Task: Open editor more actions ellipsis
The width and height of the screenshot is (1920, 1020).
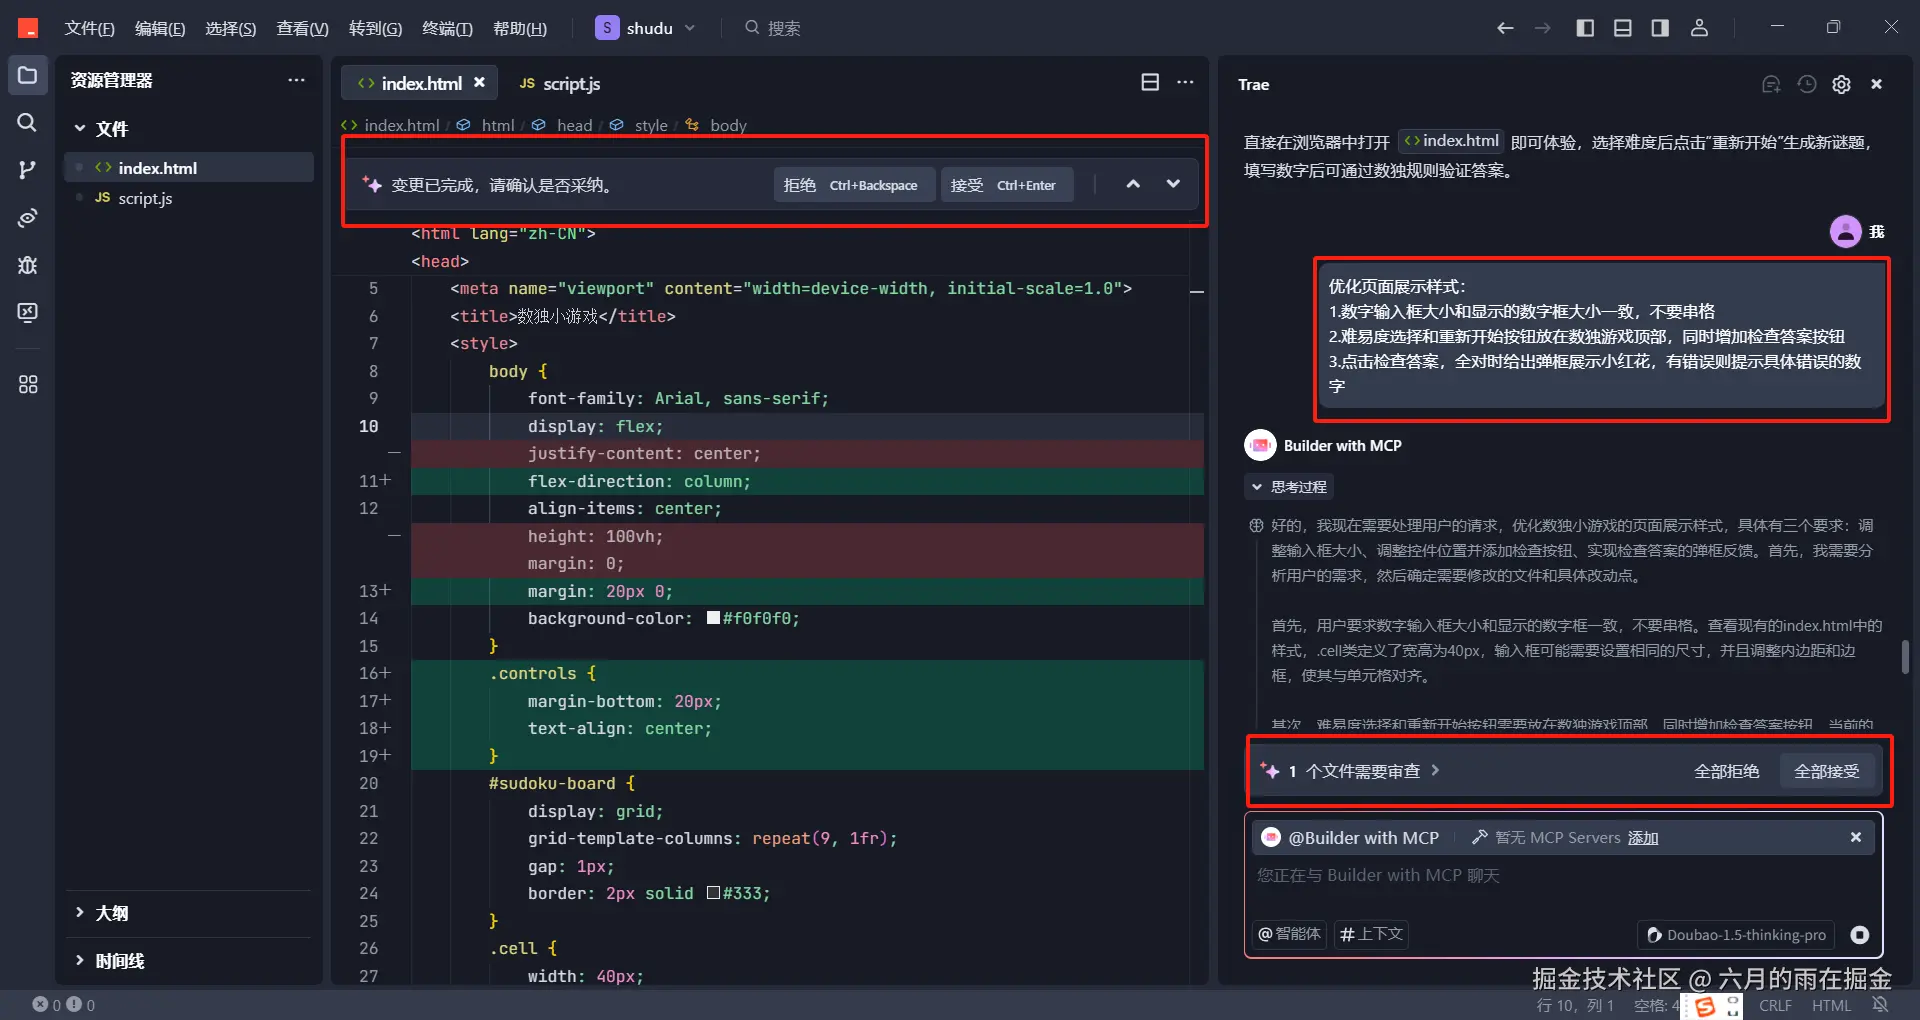Action: 1185,83
